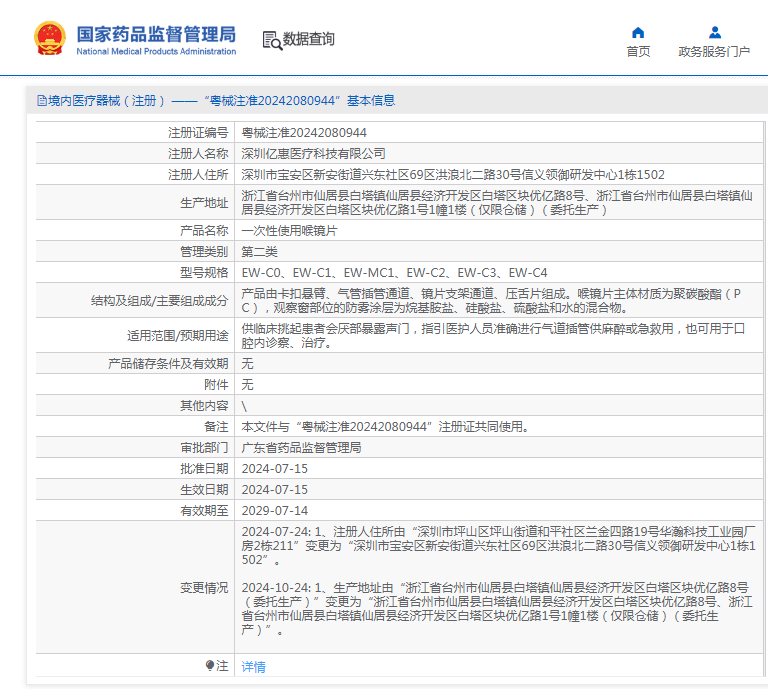This screenshot has width=768, height=689.
Task: Click the 变更情况 row label
Action: (x=204, y=587)
